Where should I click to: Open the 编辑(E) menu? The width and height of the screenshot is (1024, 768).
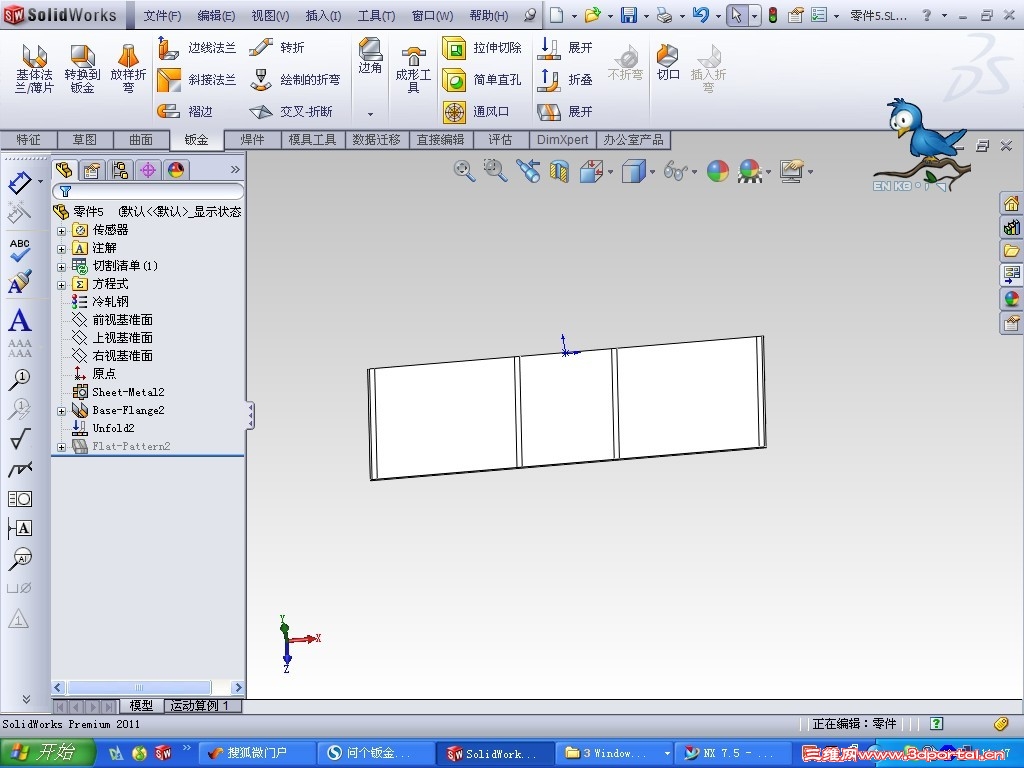216,16
